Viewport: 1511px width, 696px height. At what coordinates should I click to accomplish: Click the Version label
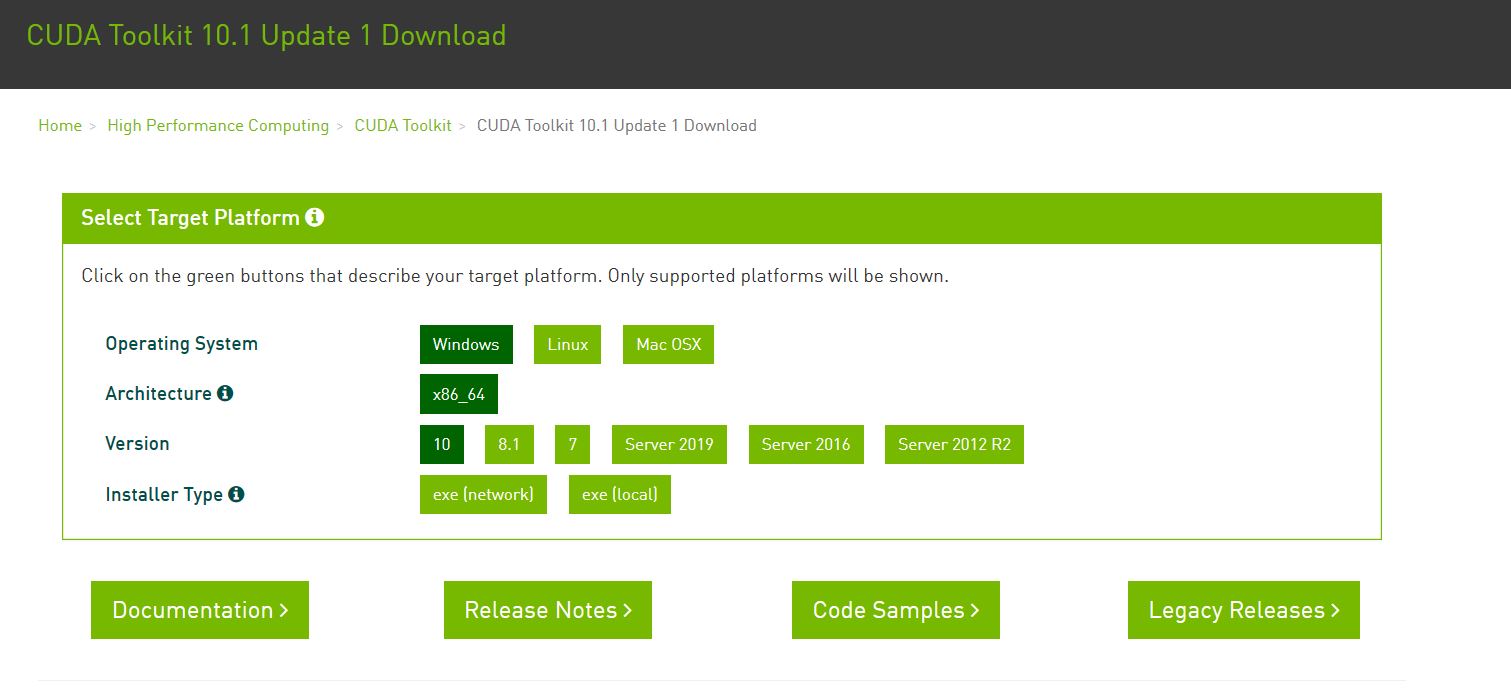(137, 444)
